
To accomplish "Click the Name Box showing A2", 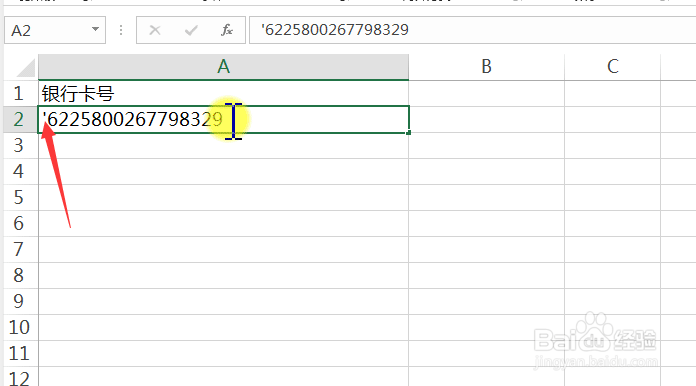I will click(x=55, y=30).
